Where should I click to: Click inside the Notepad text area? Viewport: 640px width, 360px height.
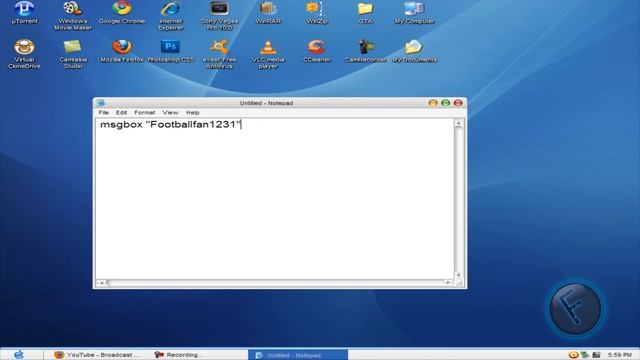[x=274, y=199]
